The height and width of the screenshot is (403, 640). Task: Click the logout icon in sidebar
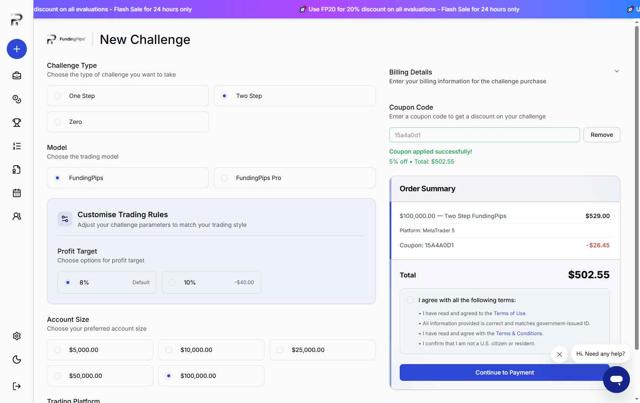17,386
